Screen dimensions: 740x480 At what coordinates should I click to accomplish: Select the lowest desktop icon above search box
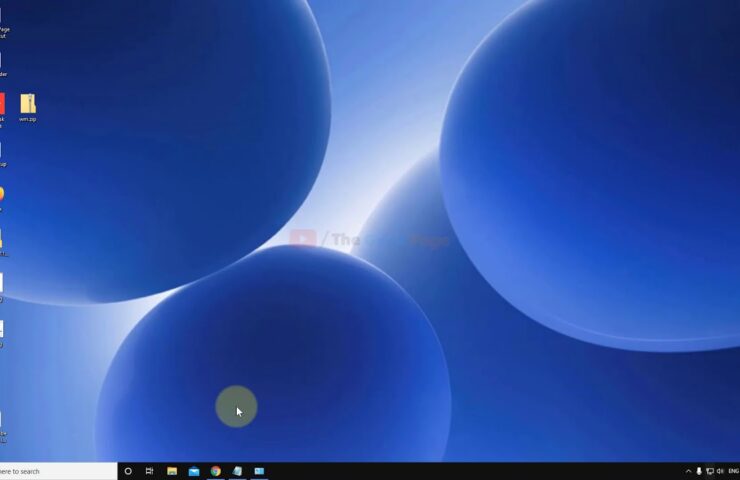pyautogui.click(x=2, y=421)
